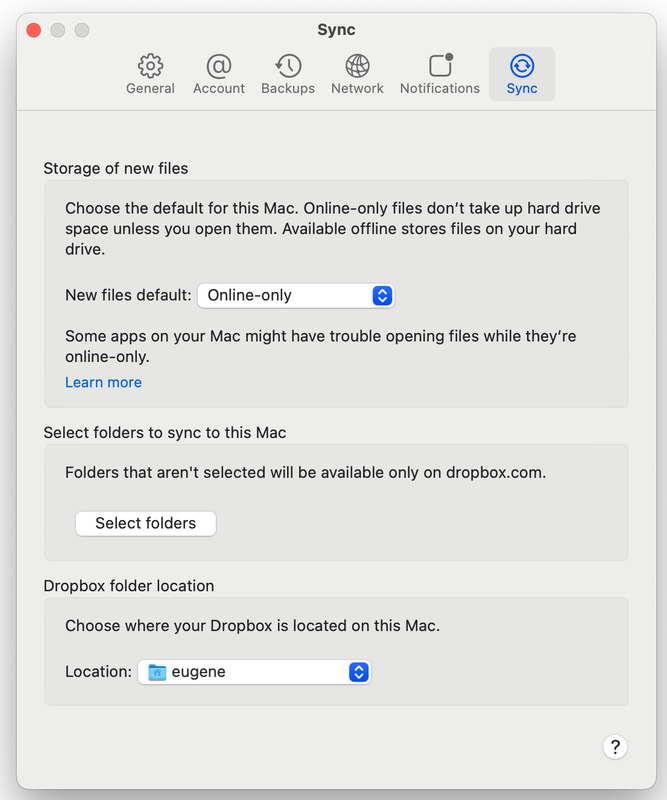
Task: Click the notification badge dot
Action: (451, 57)
